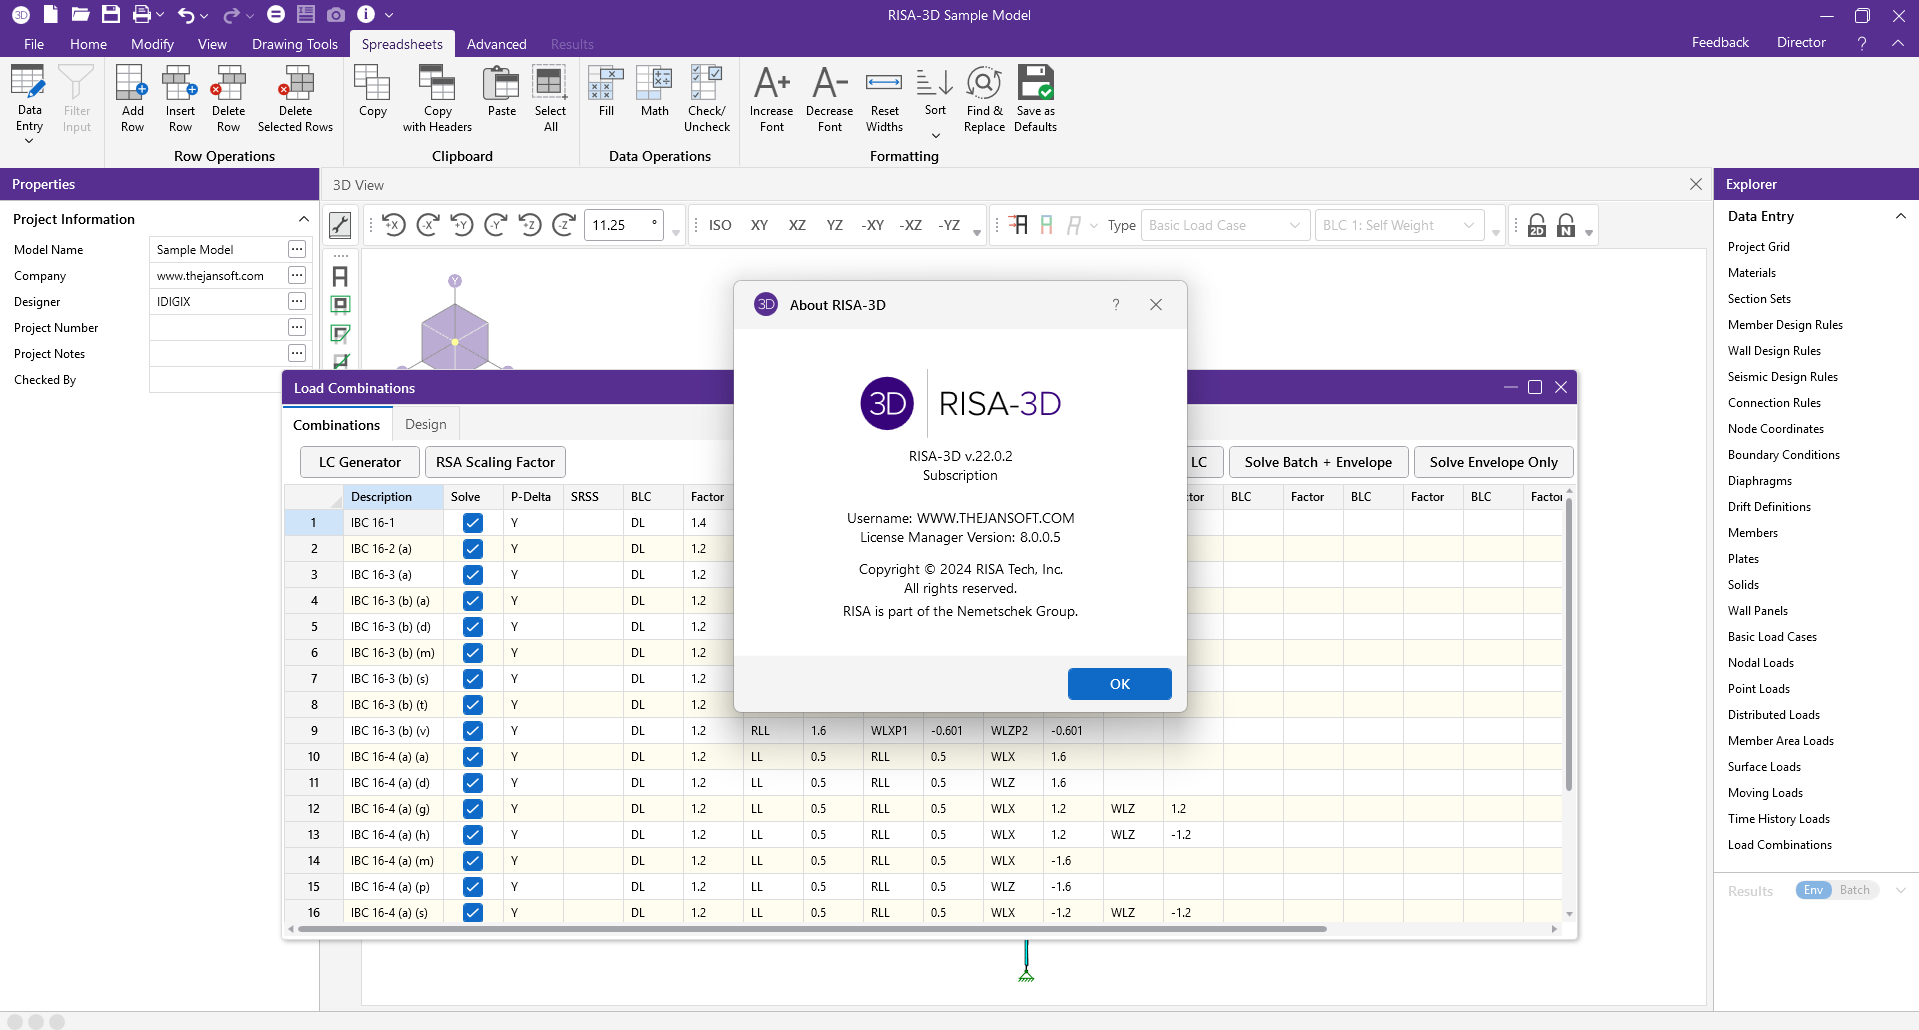Switch to the Drawing Tools tab
This screenshot has height=1030, width=1919.
295,44
